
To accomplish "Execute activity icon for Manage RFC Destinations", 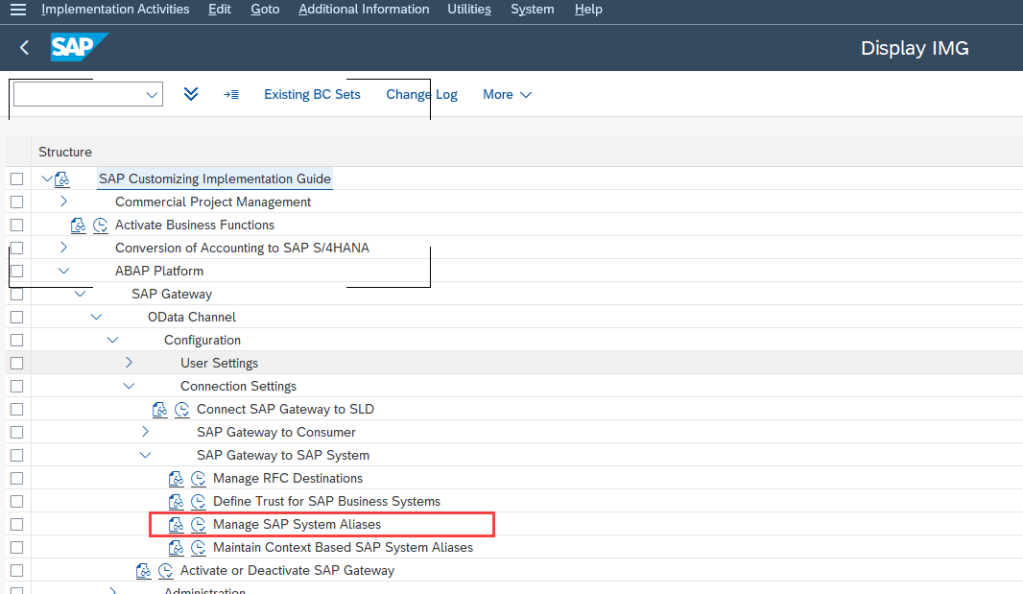I will [x=199, y=478].
